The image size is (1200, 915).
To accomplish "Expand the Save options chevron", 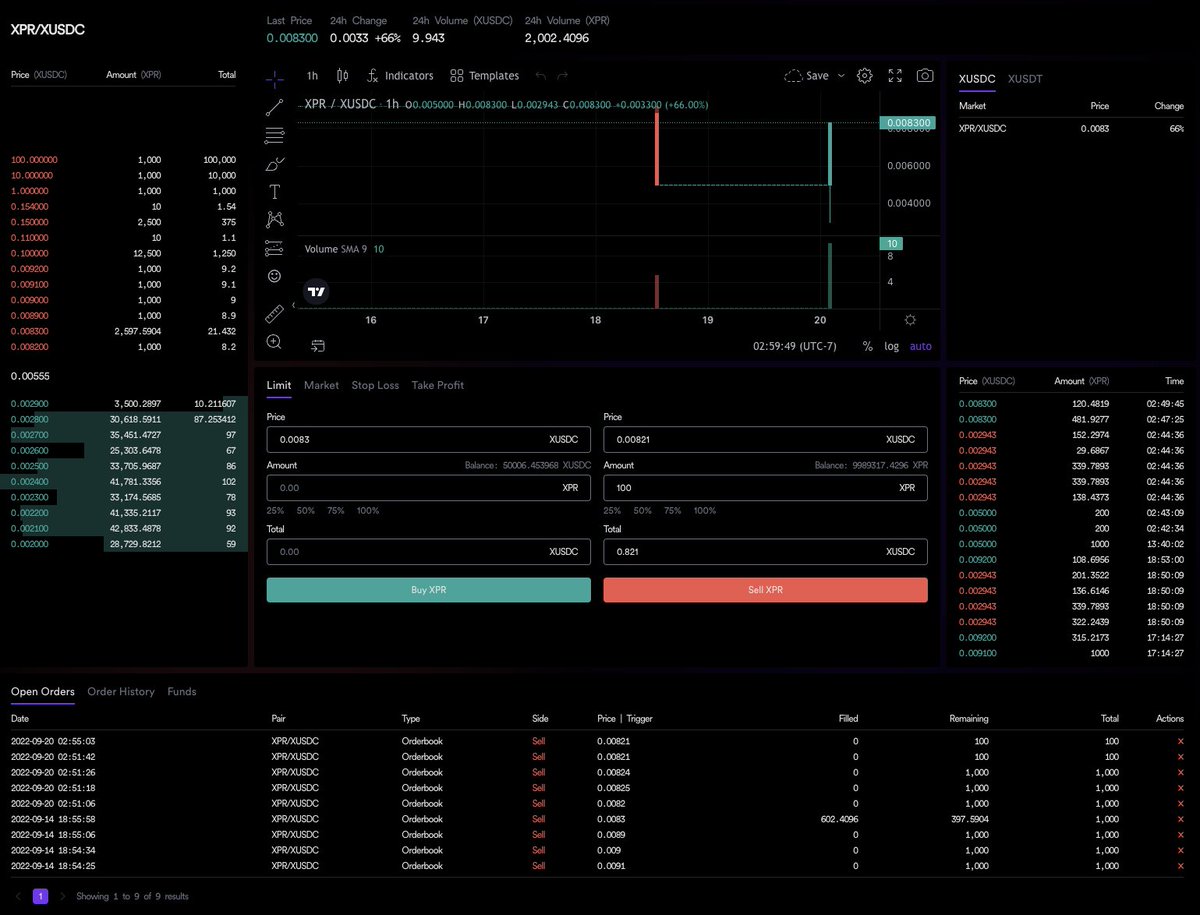I will click(x=841, y=76).
